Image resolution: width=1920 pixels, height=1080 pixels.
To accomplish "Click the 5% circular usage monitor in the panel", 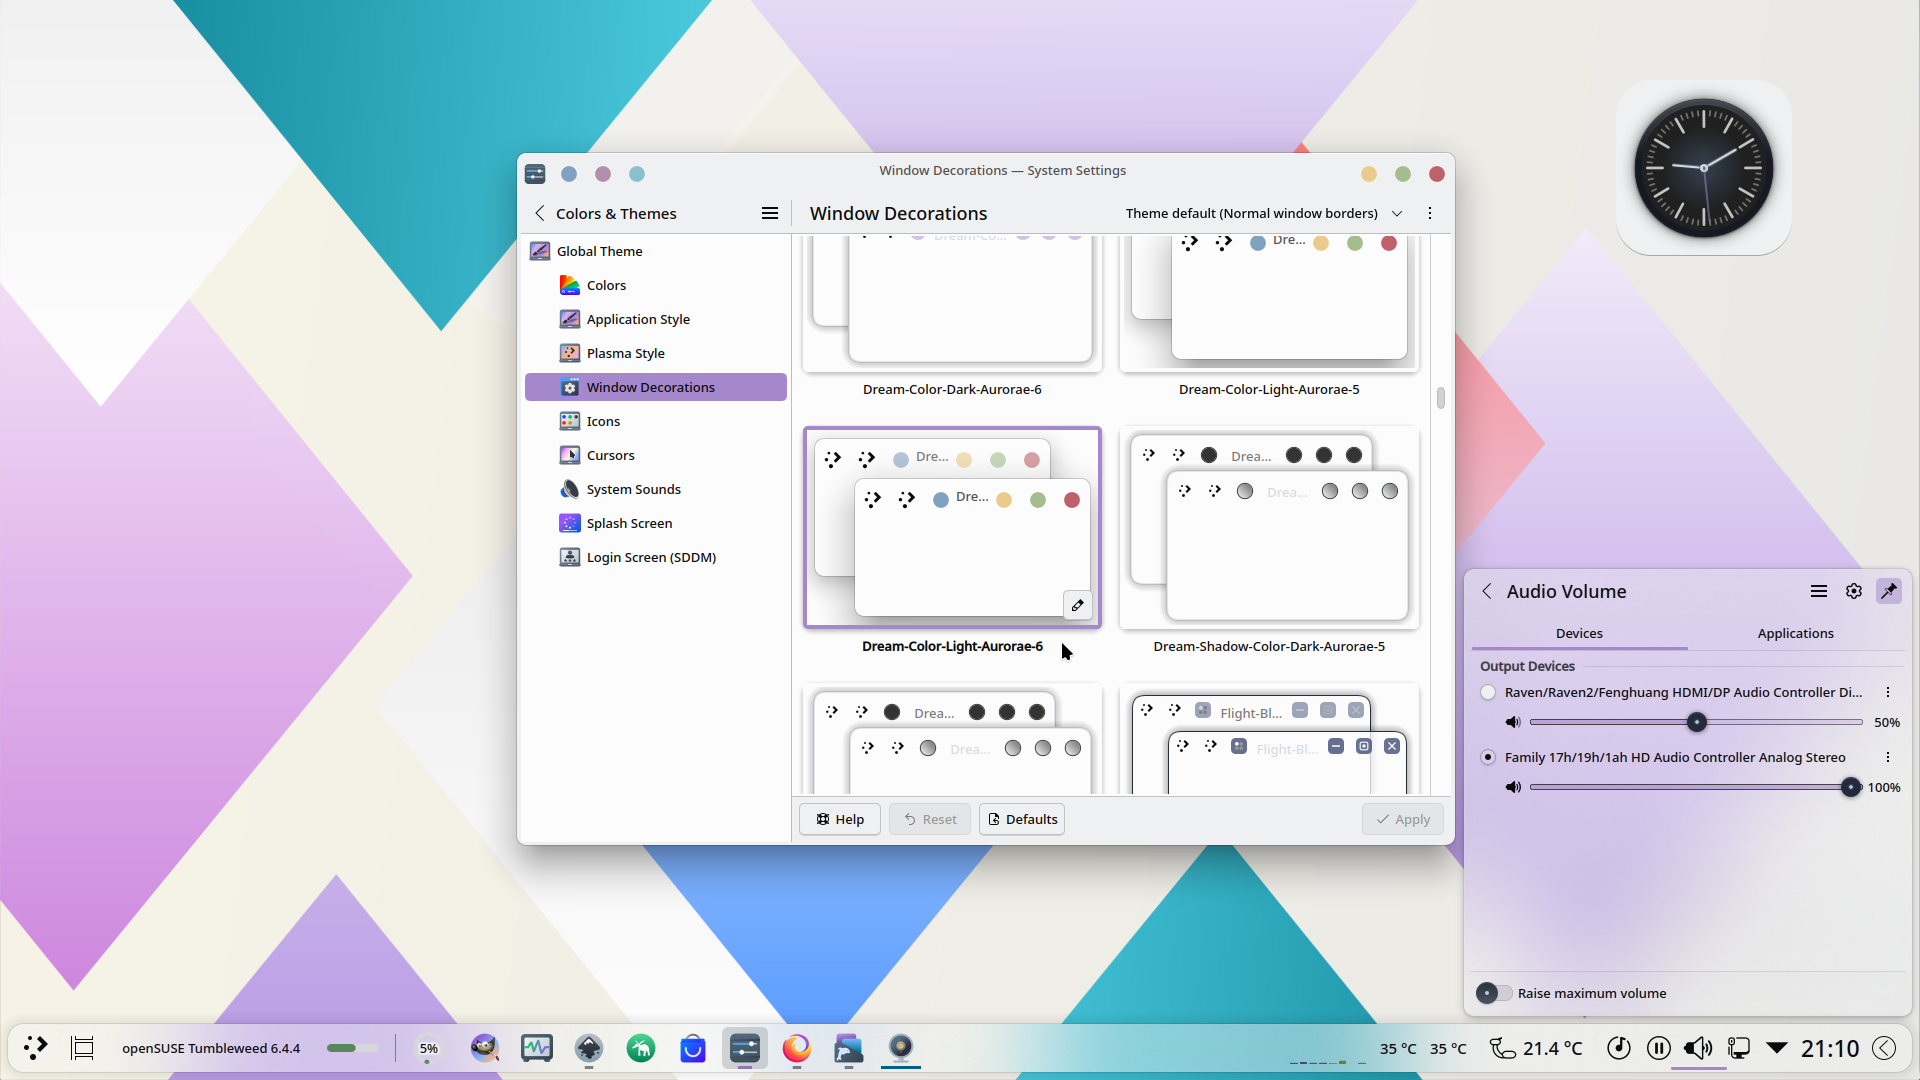I will 429,1048.
